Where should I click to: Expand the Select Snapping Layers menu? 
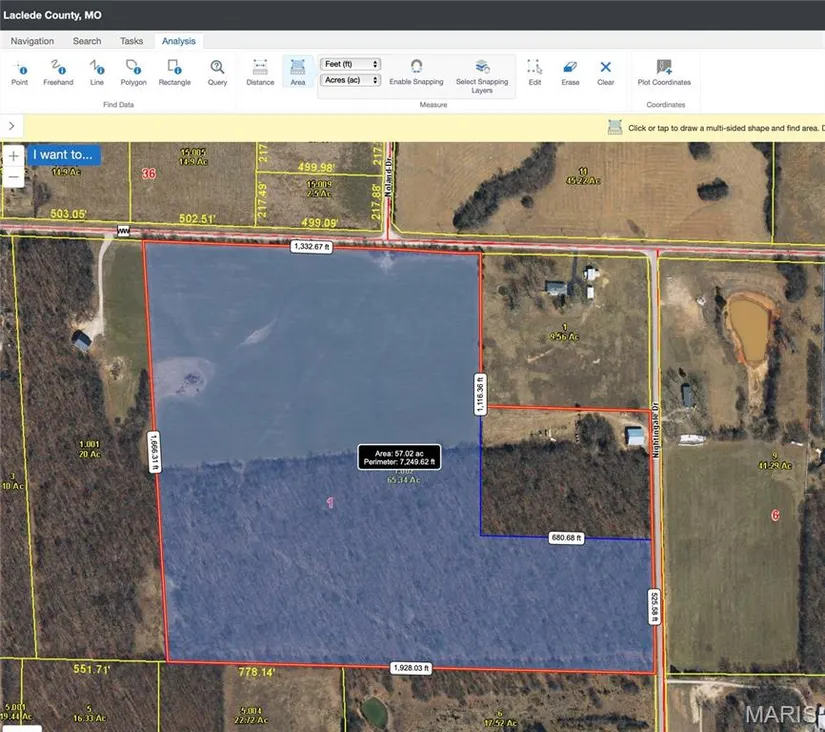(482, 74)
